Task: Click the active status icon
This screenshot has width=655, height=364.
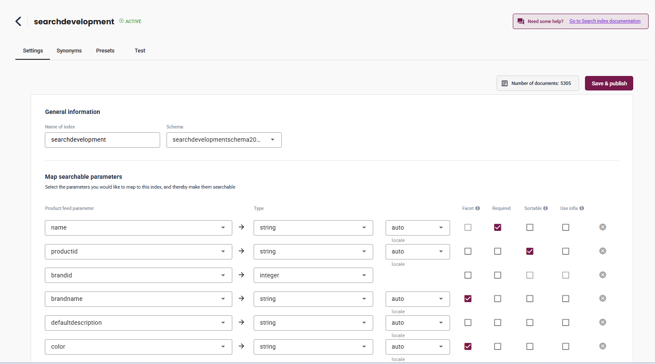Action: coord(122,21)
